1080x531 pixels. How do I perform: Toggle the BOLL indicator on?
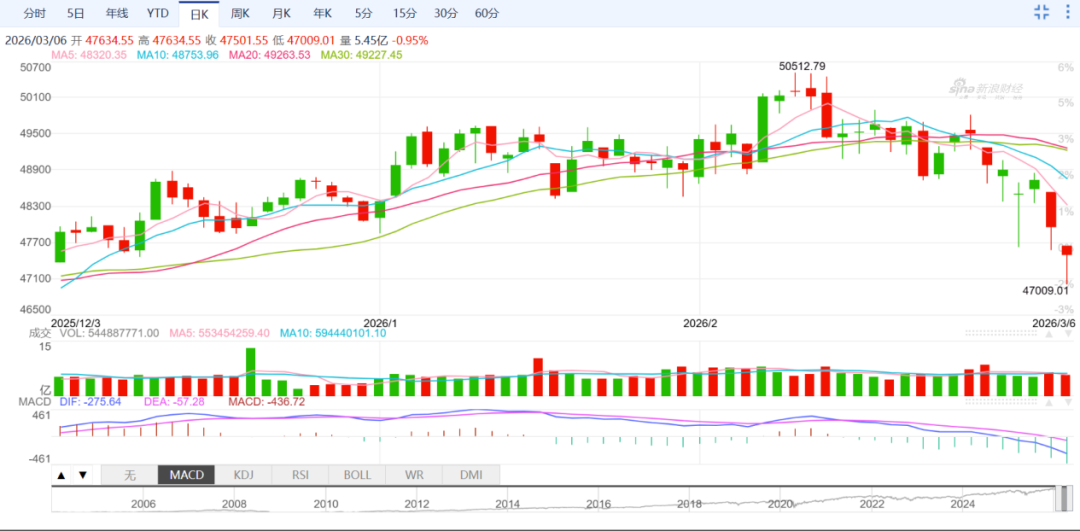357,475
